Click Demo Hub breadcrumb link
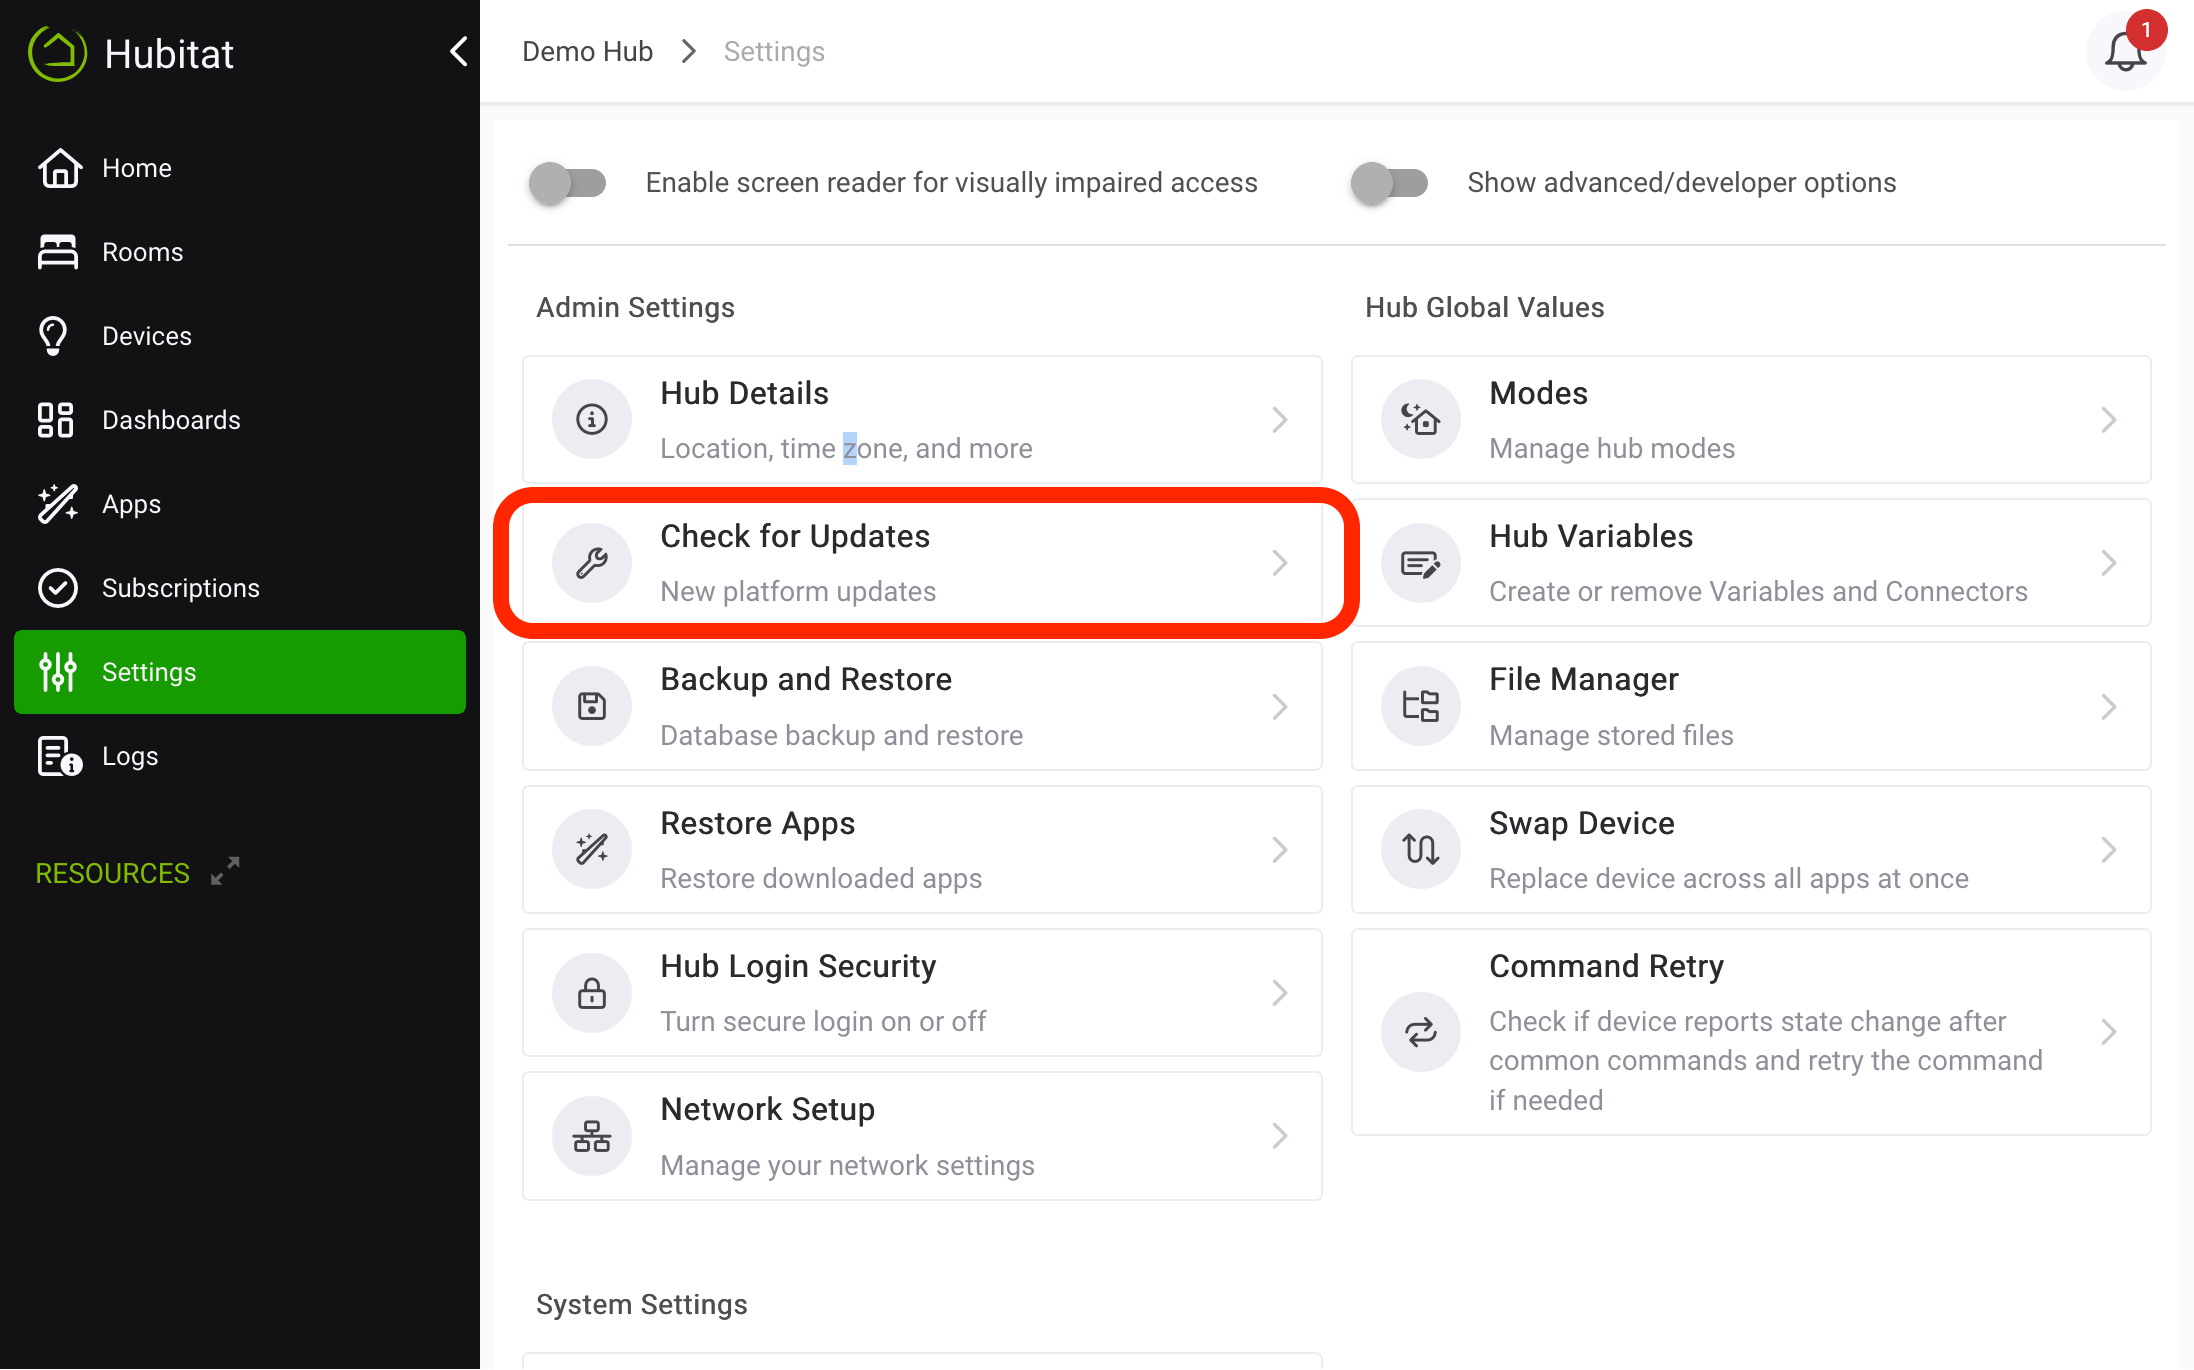The height and width of the screenshot is (1370, 2194). pos(587,52)
